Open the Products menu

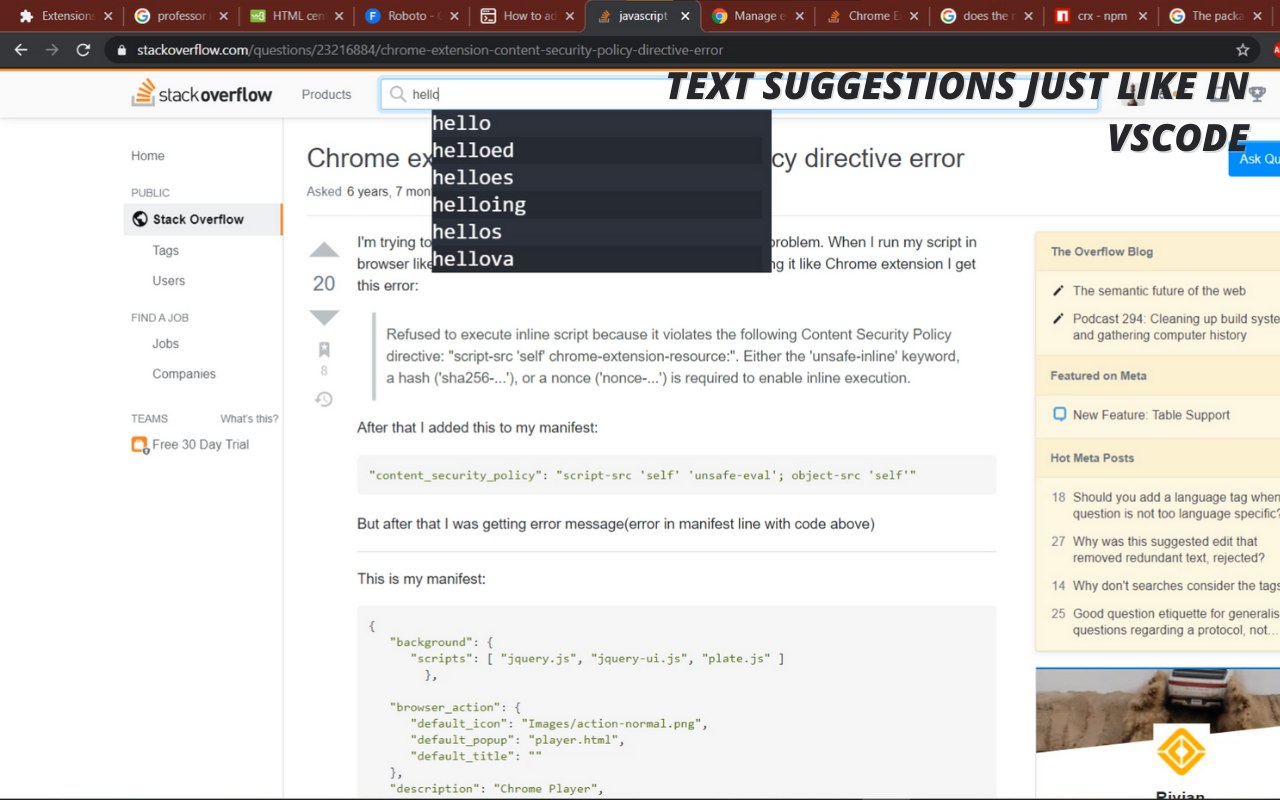click(326, 94)
